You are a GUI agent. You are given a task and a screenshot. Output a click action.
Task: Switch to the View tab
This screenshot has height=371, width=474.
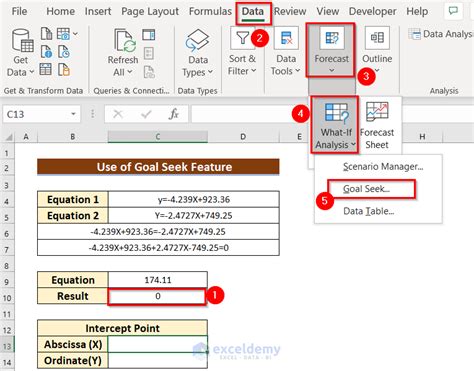[328, 11]
